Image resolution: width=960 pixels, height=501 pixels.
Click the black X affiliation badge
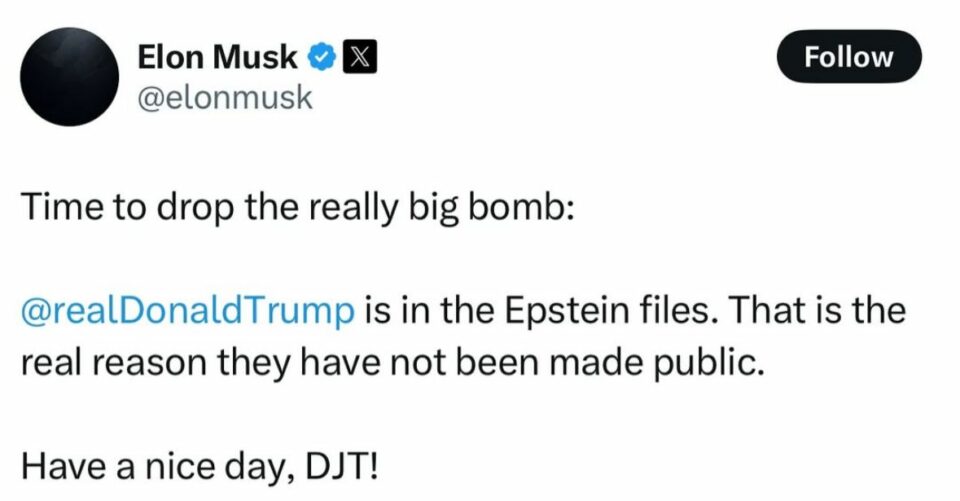click(x=359, y=58)
